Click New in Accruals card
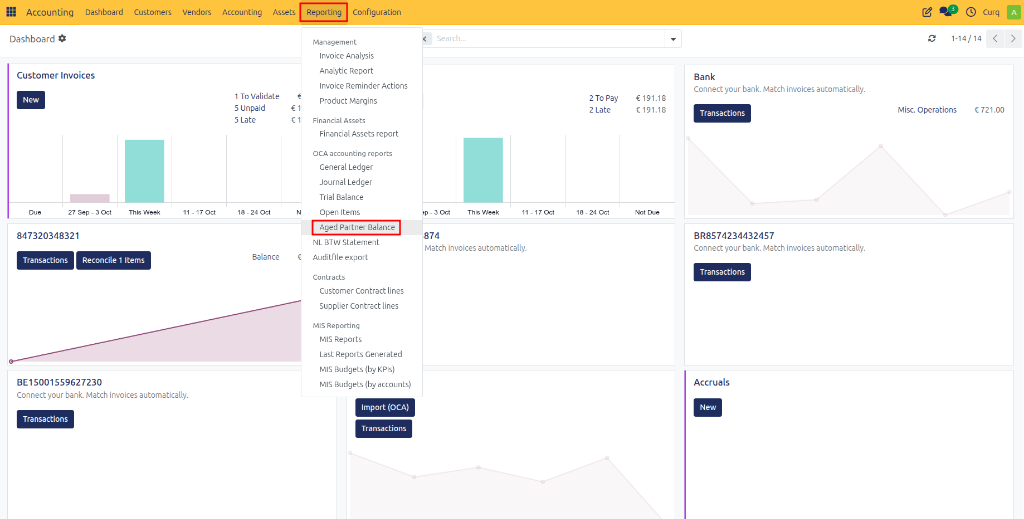This screenshot has height=519, width=1024. (708, 407)
